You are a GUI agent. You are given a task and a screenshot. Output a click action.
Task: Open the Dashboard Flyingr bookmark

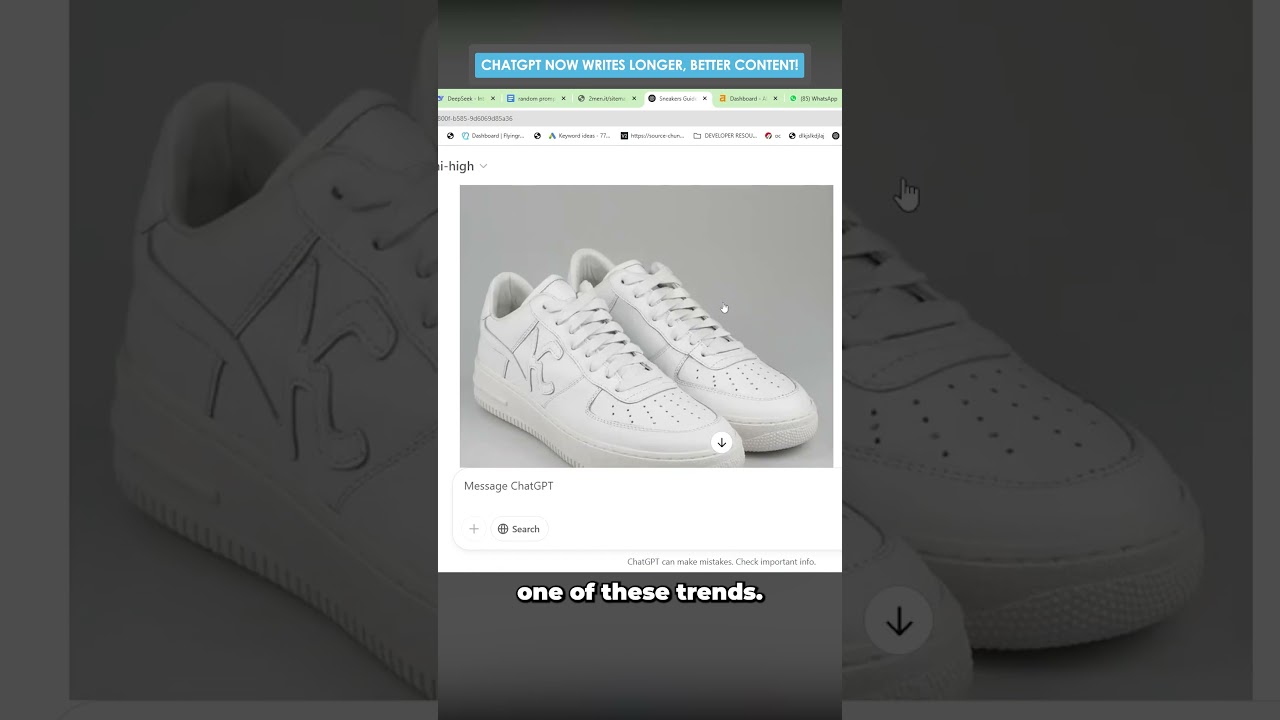pyautogui.click(x=493, y=136)
